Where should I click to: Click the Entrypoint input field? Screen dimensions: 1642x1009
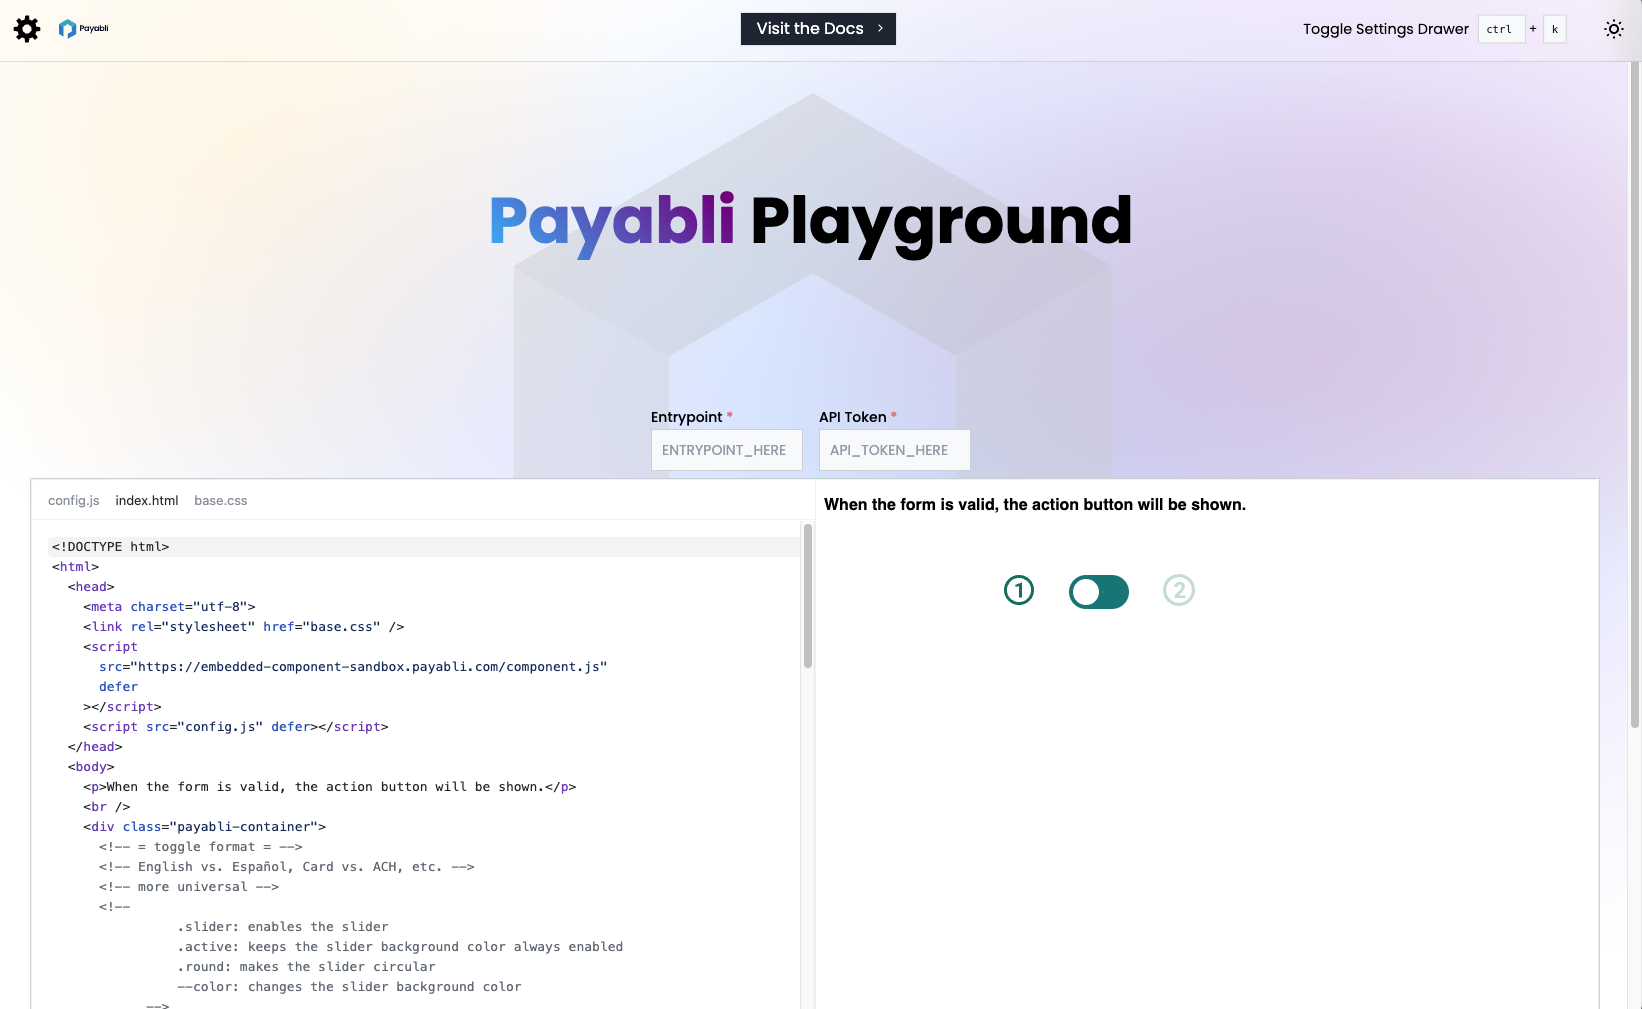726,450
